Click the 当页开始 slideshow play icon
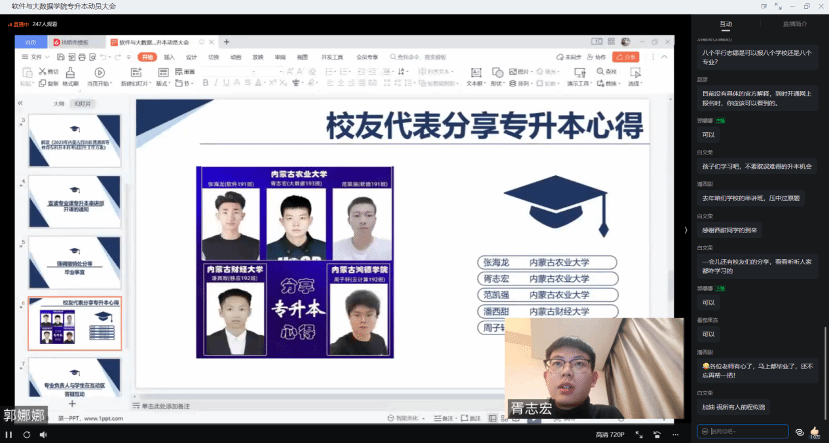This screenshot has width=830, height=444. (99, 74)
